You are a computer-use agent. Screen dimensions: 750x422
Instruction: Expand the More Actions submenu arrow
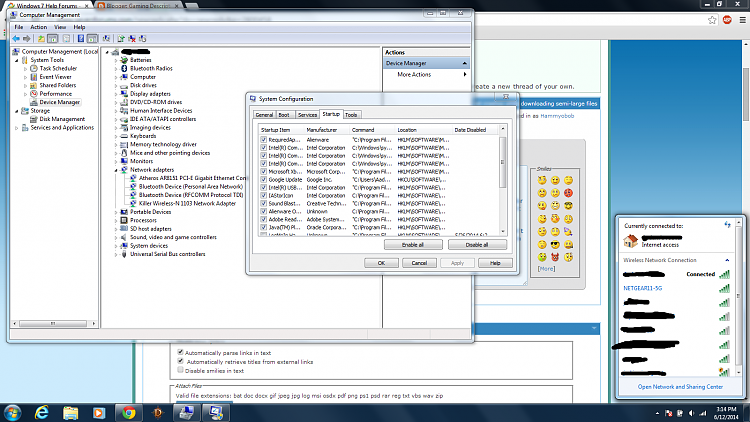tap(464, 75)
